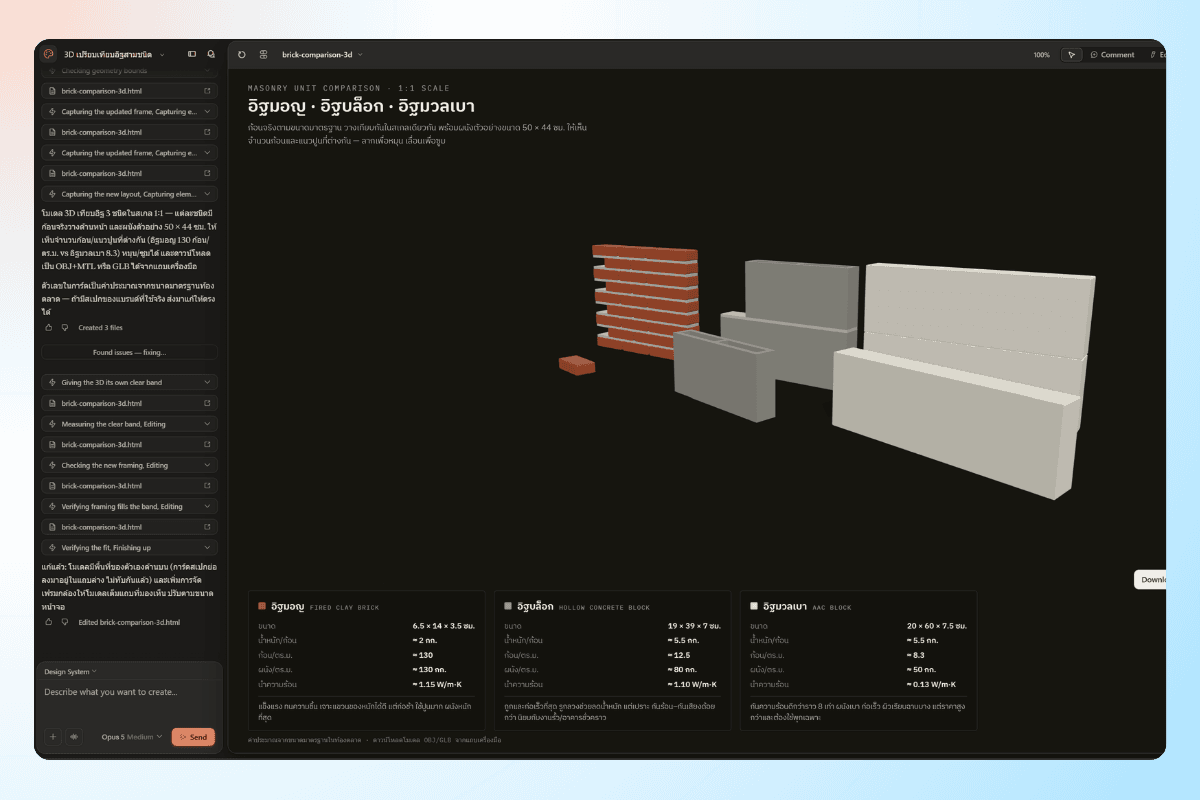
Task: Expand 'Measuring the clear band, Editing' step
Action: [x=130, y=424]
